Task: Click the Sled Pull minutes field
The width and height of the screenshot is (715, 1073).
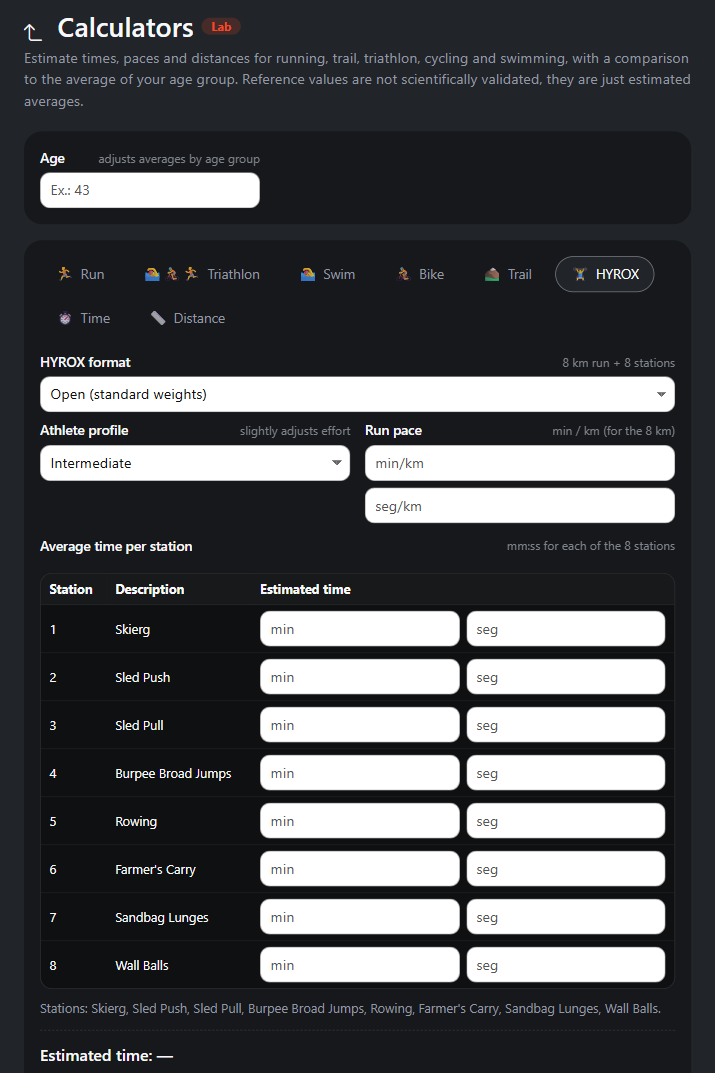Action: click(359, 725)
